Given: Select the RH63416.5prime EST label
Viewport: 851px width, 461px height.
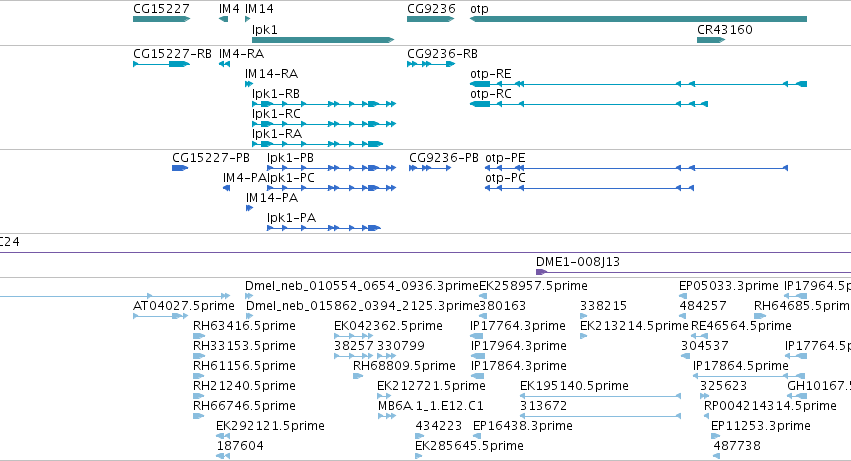Looking at the screenshot, I should coord(244,326).
